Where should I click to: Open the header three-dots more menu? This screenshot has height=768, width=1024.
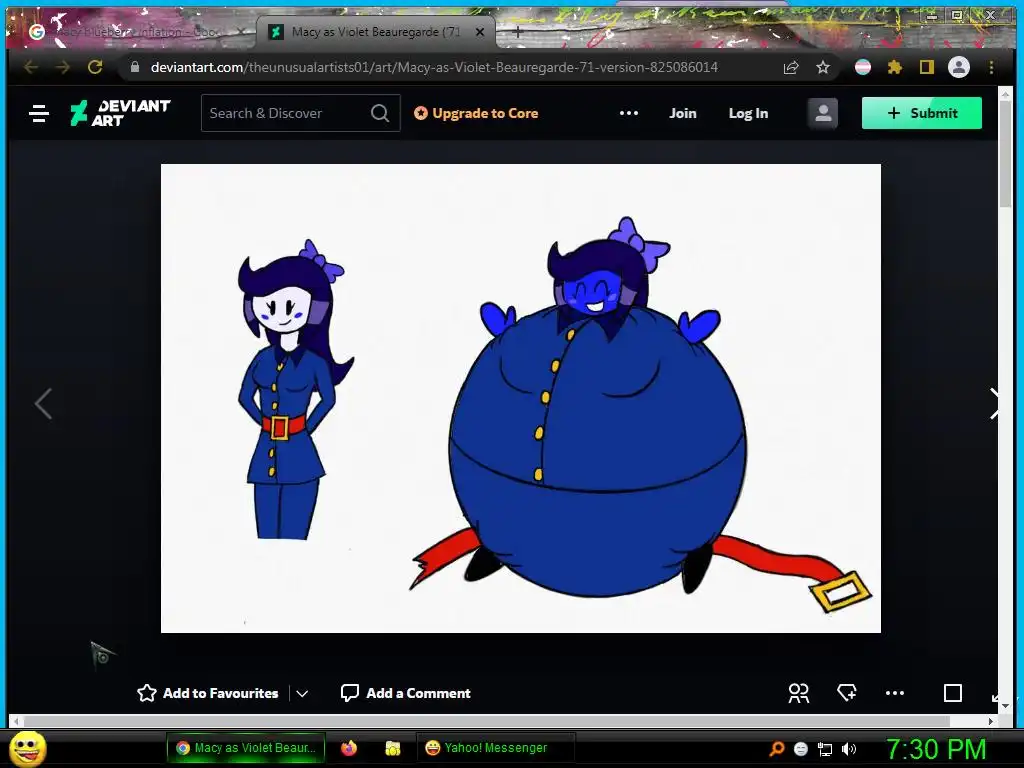[629, 113]
